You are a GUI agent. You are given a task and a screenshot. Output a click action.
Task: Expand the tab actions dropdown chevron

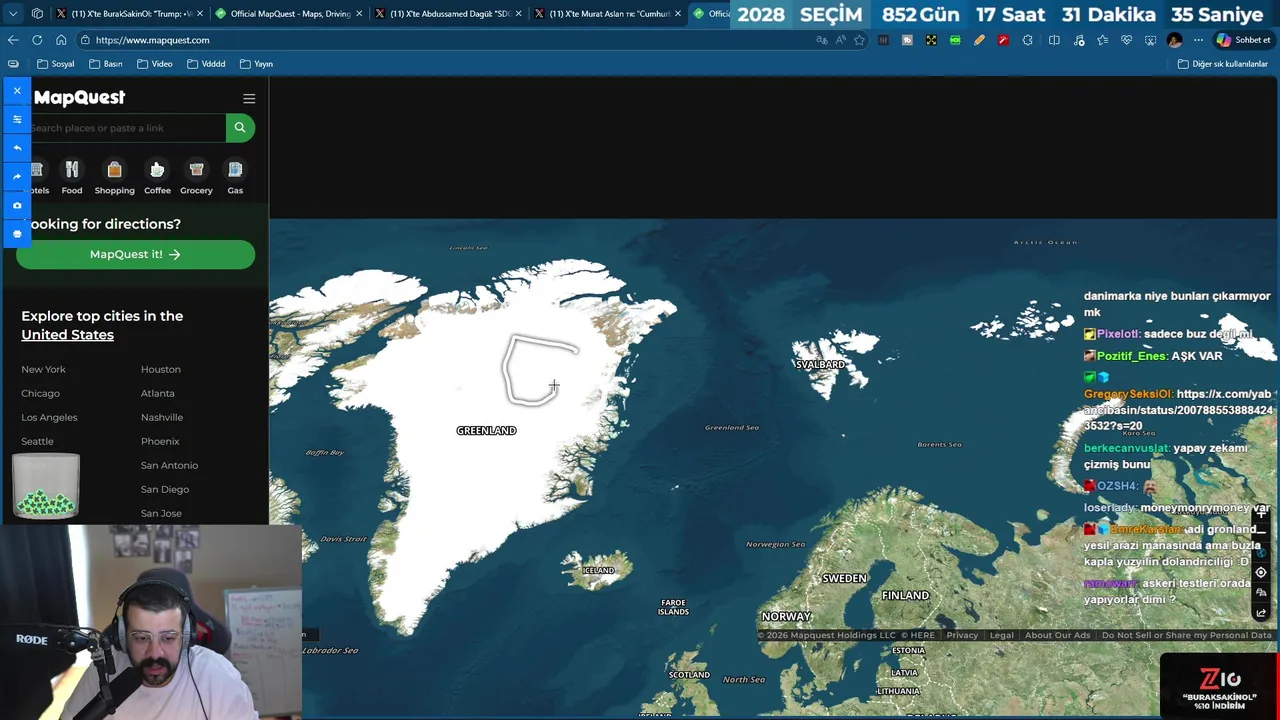pos(13,14)
